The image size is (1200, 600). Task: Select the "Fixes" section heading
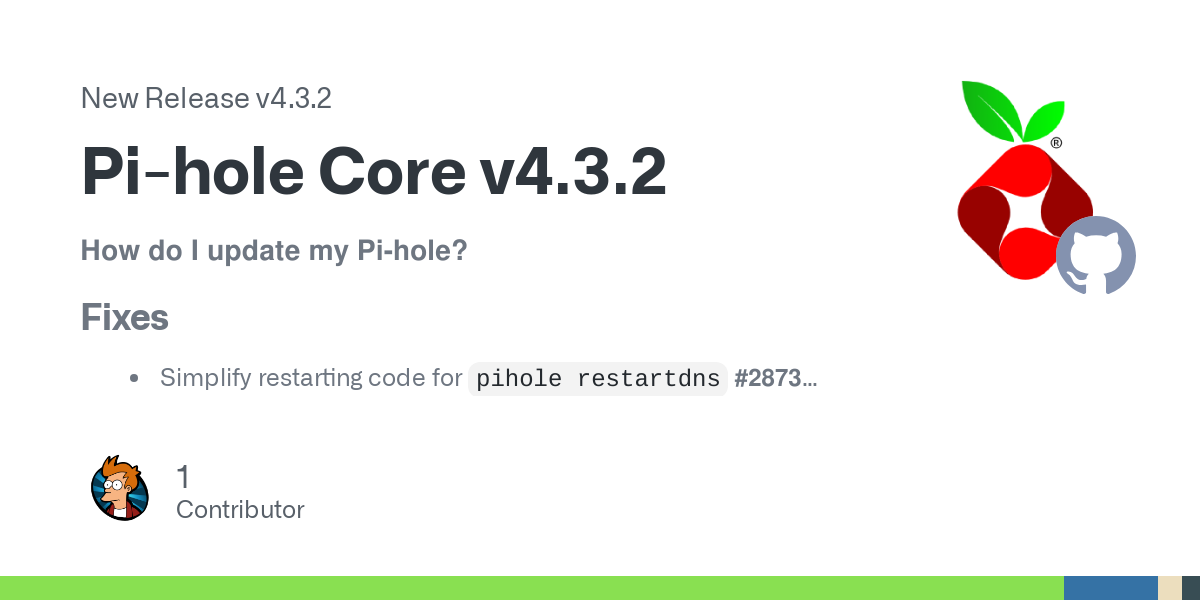point(124,318)
